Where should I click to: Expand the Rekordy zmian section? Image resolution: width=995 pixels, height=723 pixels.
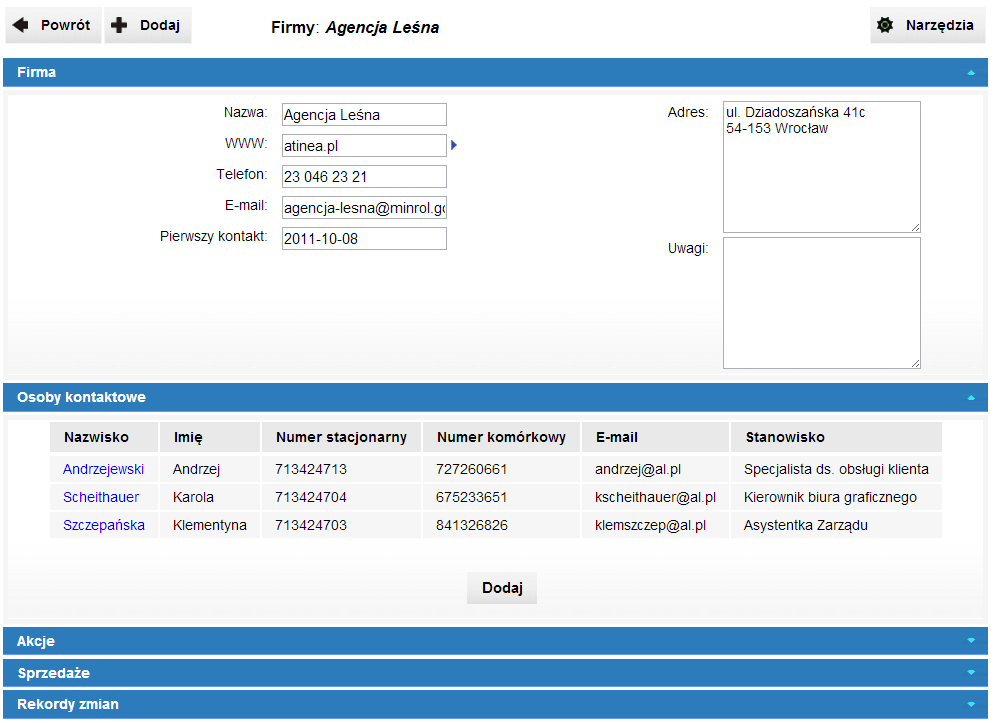pos(970,704)
